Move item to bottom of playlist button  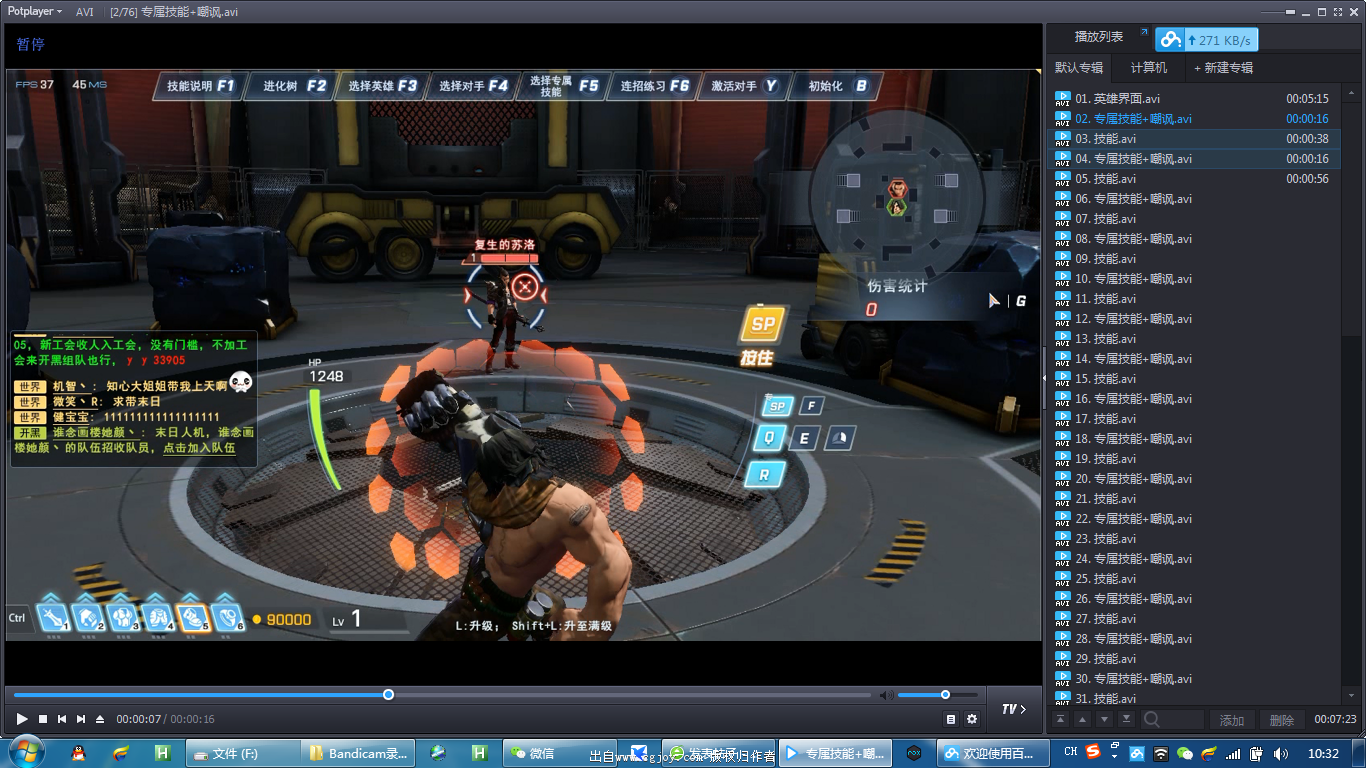[1126, 719]
